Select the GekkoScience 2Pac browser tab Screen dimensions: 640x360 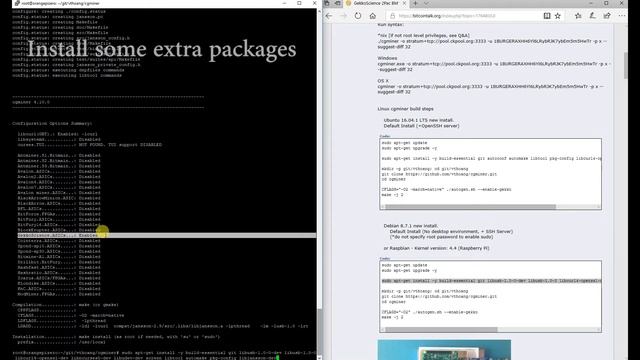[376, 3]
